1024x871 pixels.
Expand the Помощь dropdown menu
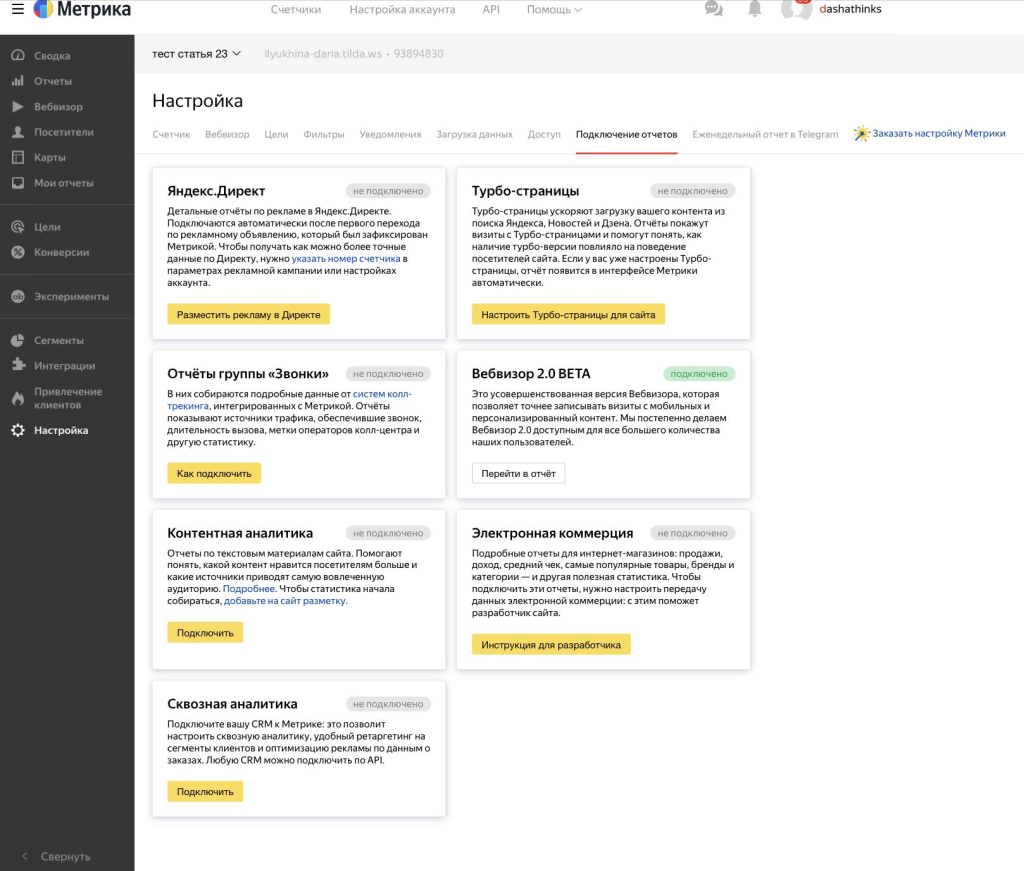pos(554,9)
